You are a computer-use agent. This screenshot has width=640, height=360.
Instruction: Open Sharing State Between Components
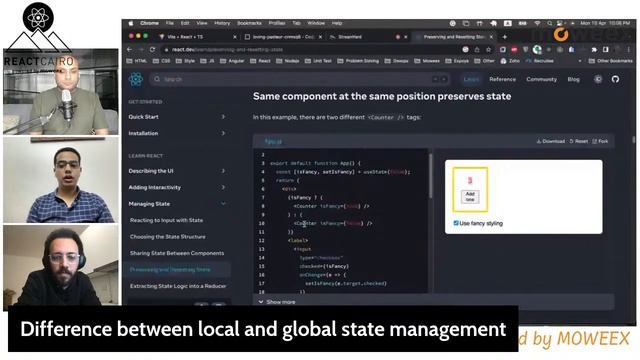click(x=177, y=253)
